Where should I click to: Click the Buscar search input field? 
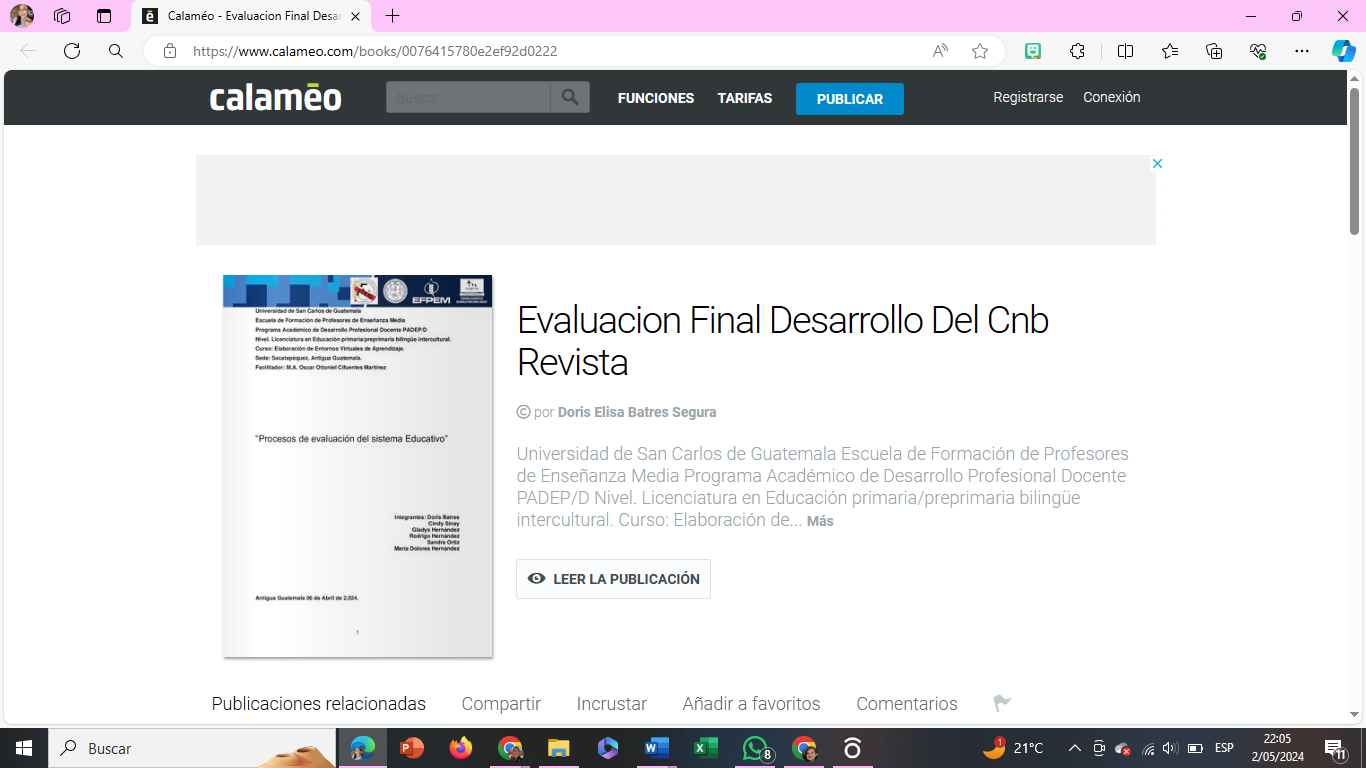click(468, 97)
